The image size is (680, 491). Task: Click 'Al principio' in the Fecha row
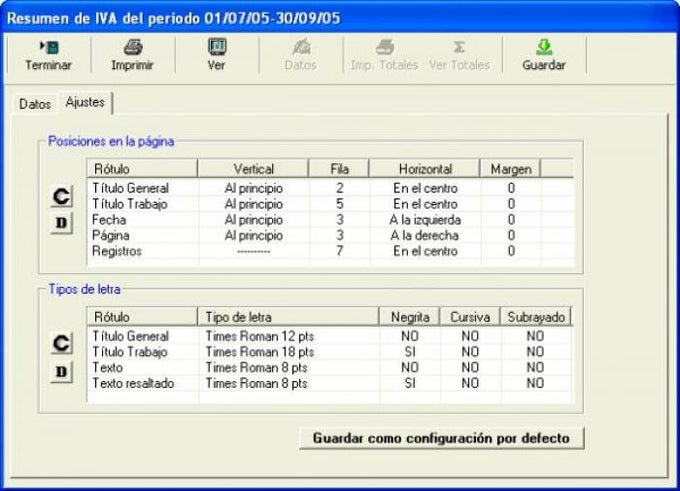254,220
